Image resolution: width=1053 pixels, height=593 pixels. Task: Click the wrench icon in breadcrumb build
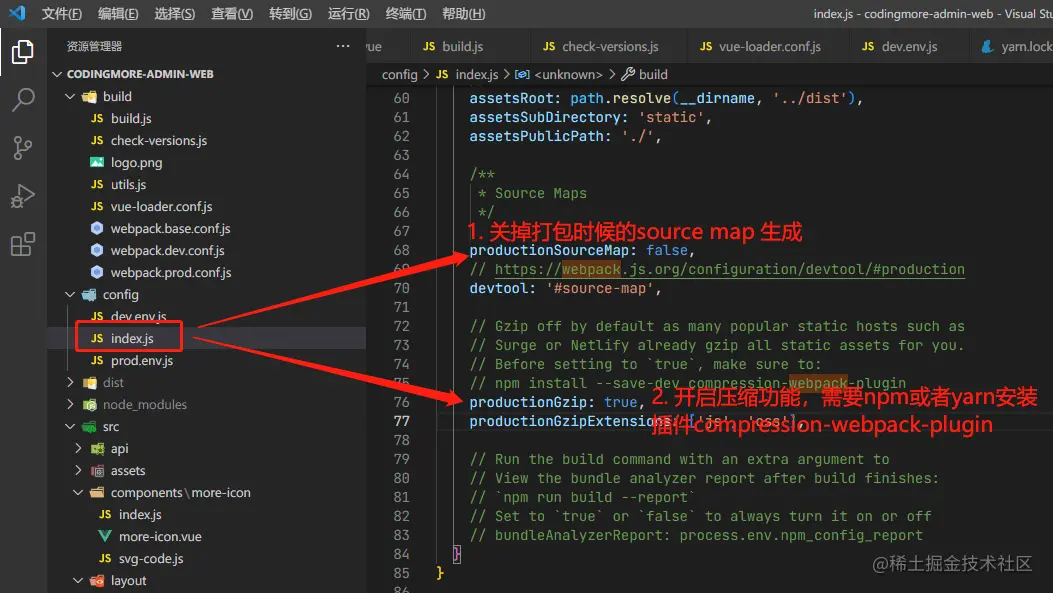point(628,74)
